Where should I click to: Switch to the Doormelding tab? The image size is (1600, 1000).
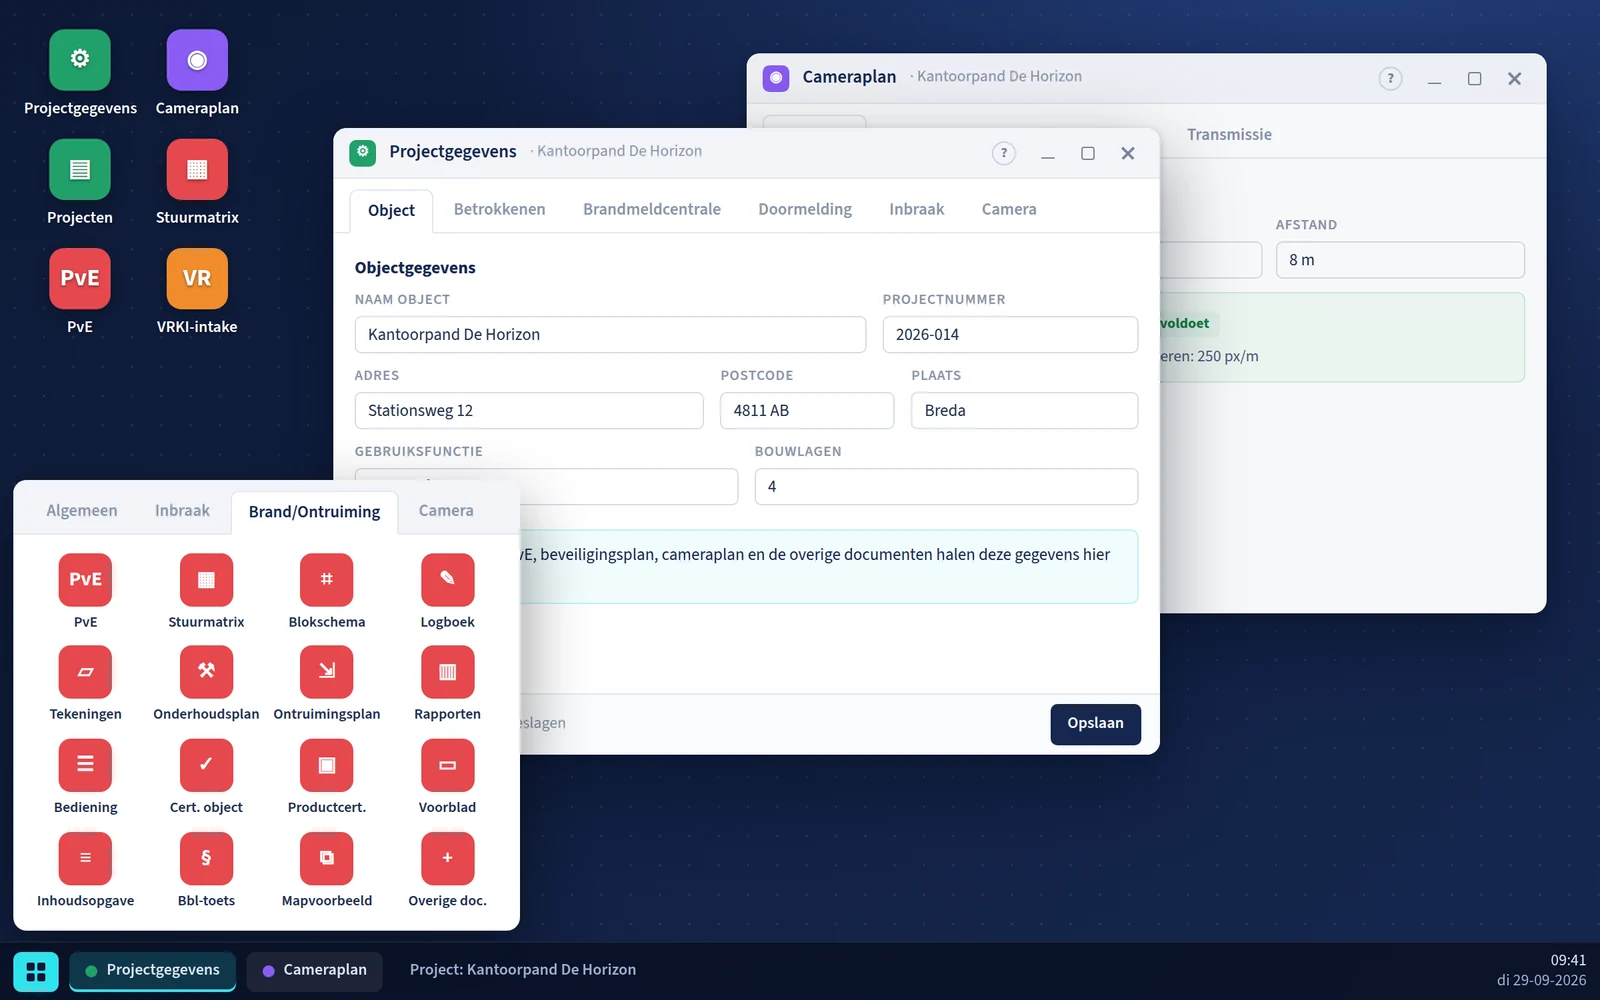coord(805,209)
